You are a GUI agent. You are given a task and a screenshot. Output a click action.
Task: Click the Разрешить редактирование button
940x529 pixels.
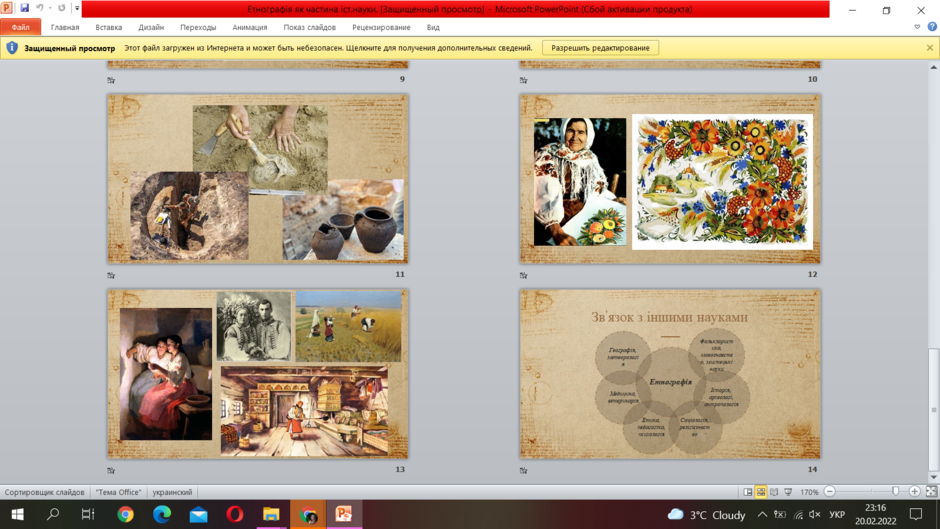tap(600, 48)
